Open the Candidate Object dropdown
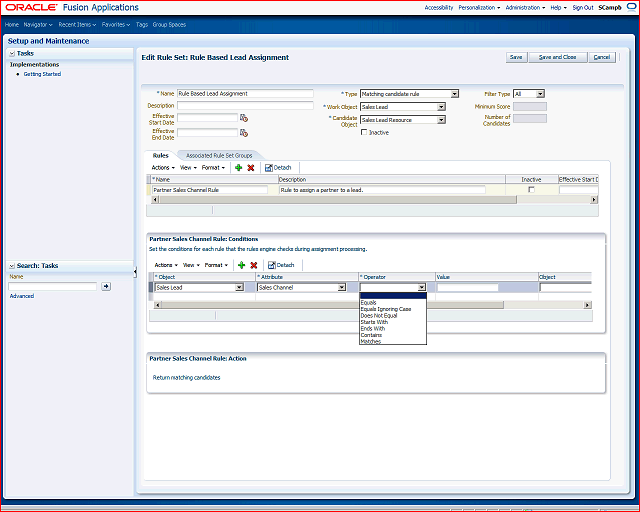The height and width of the screenshot is (512, 640). (441, 120)
